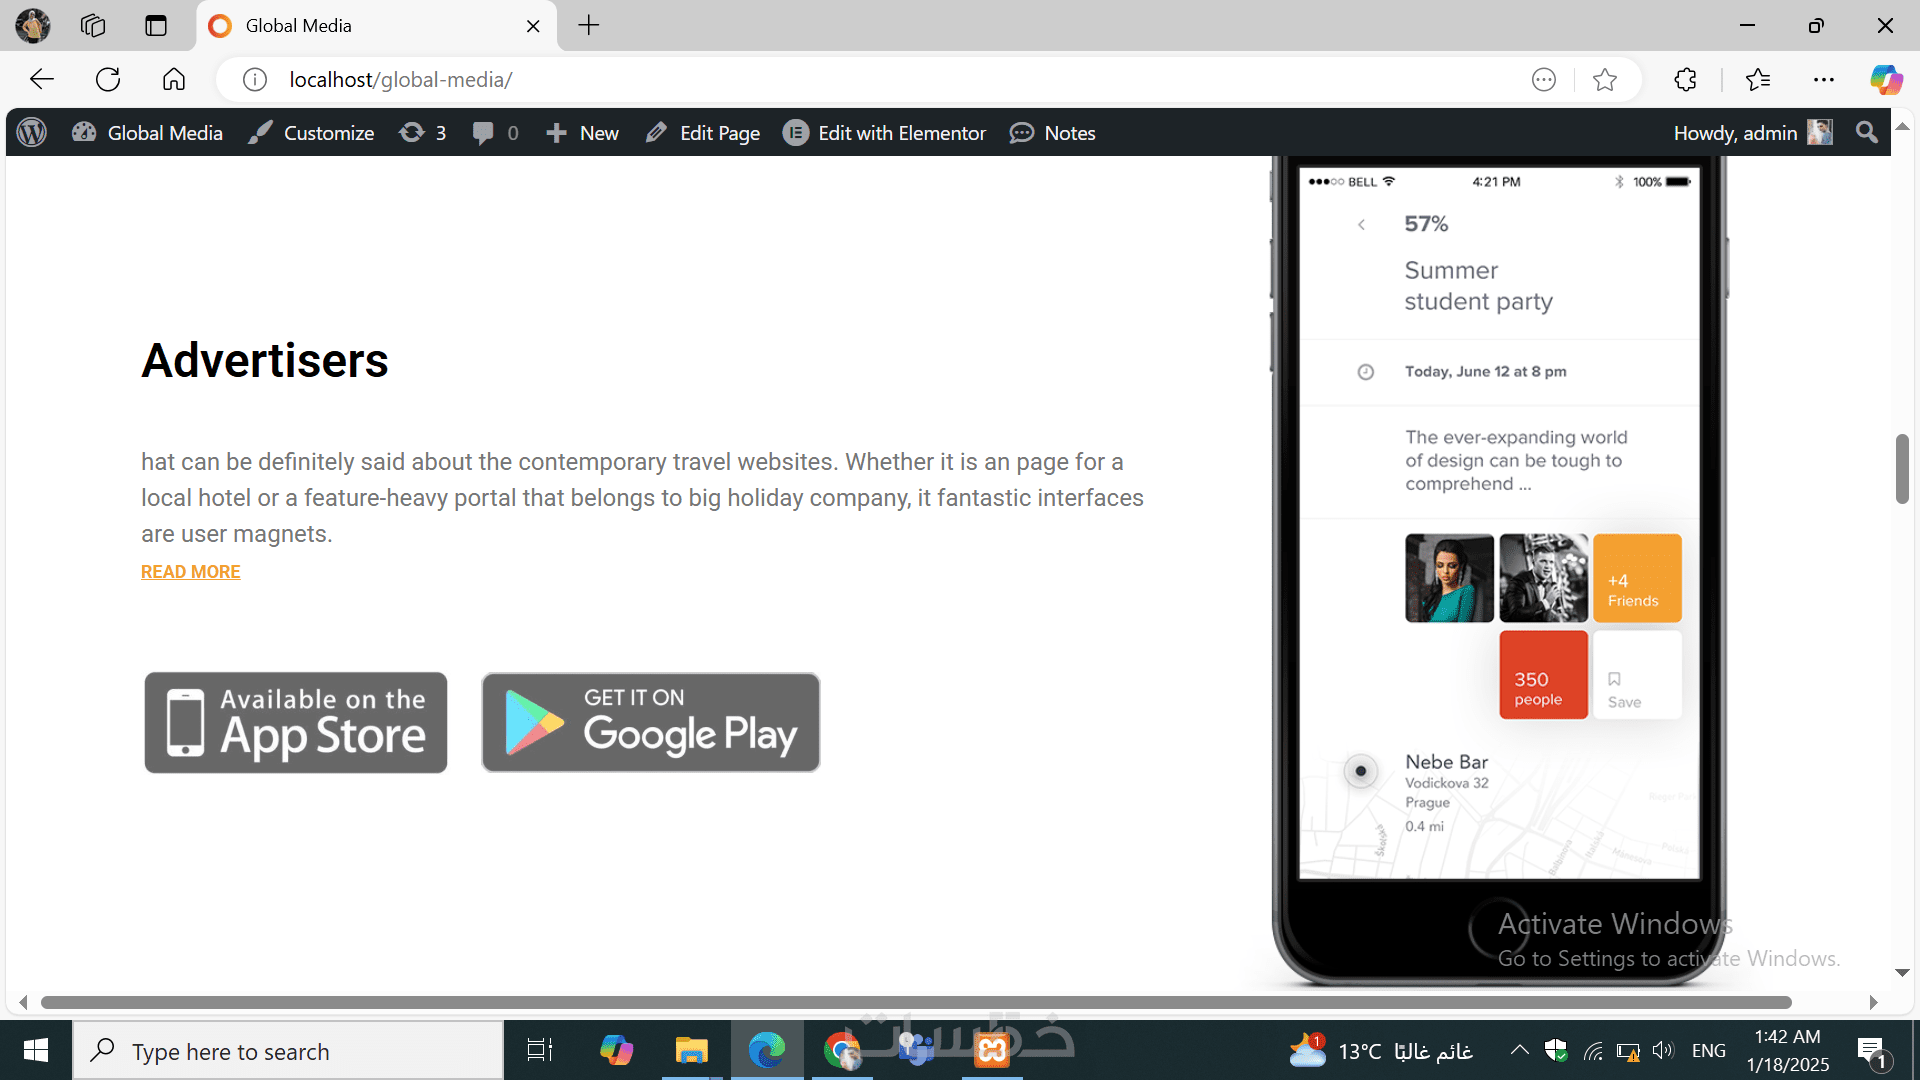Click the admin bar search magnifier icon
The width and height of the screenshot is (1920, 1080).
pos(1866,133)
